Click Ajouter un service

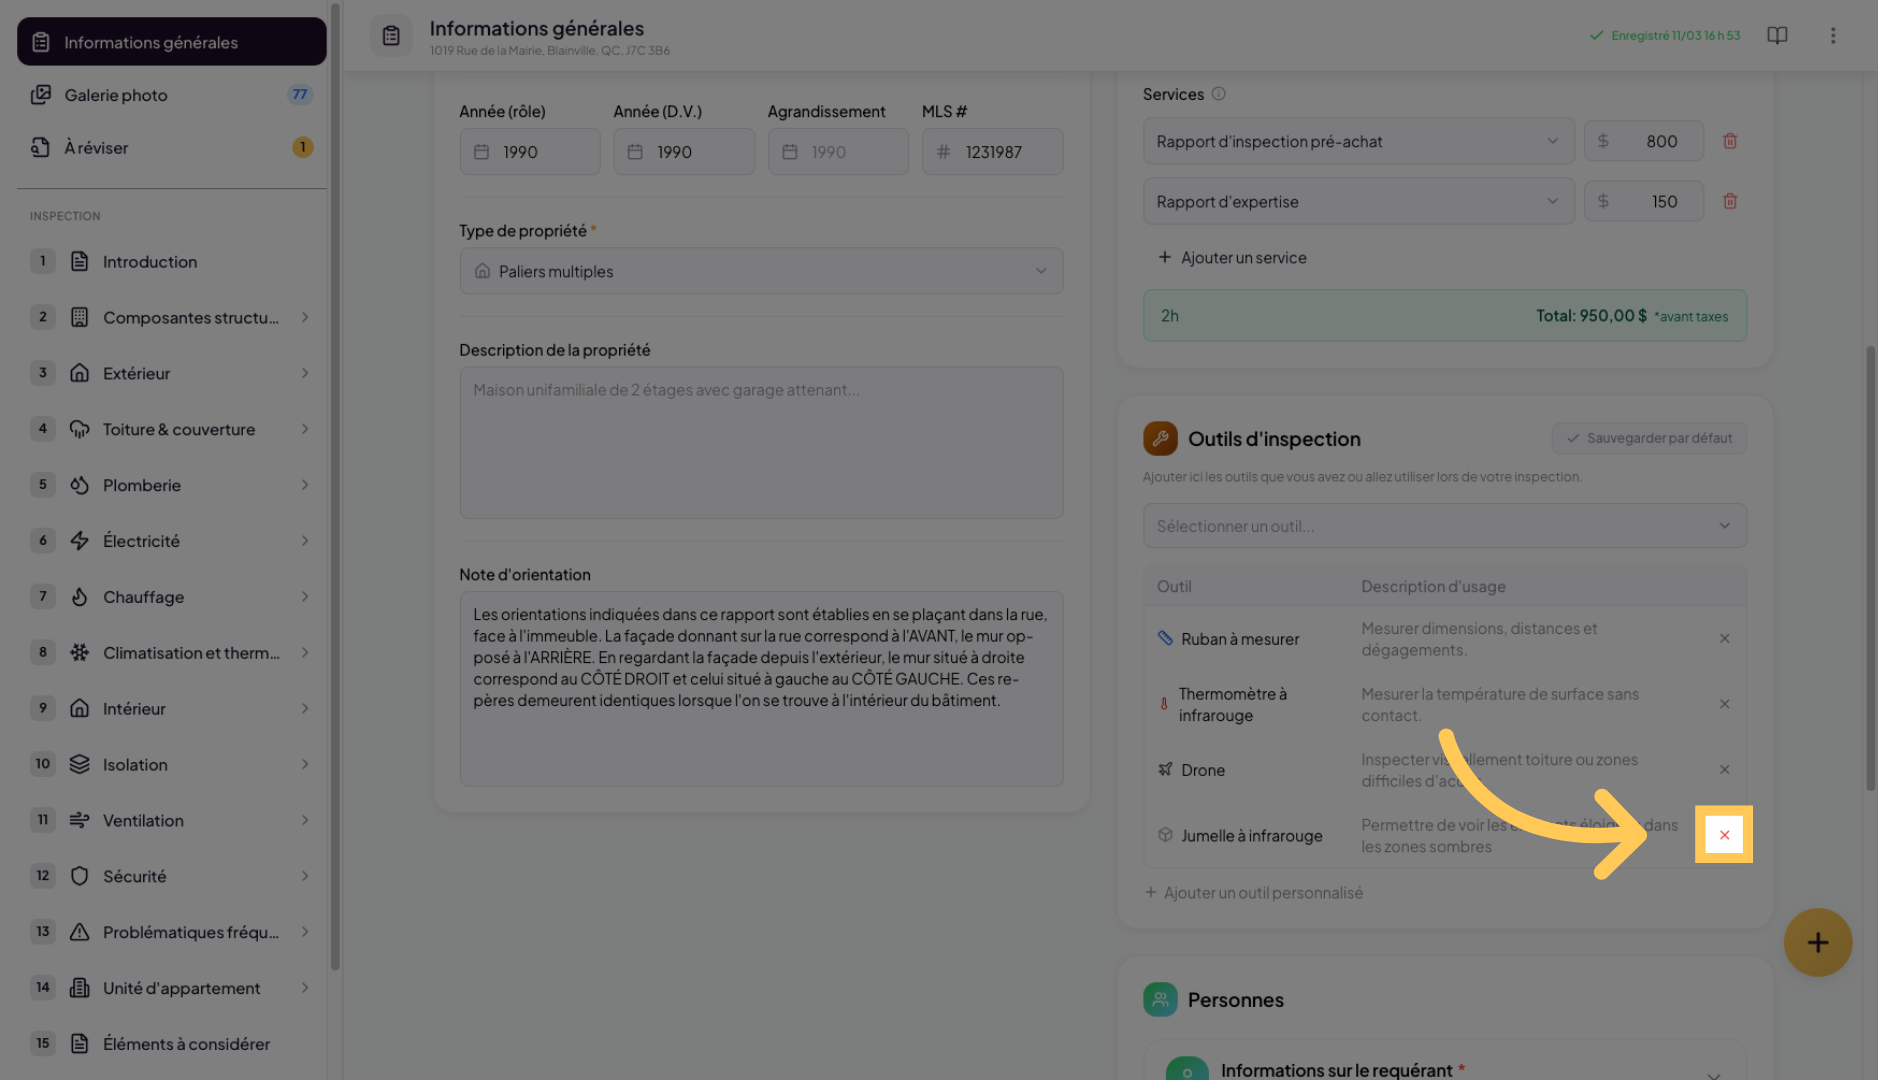tap(1233, 258)
